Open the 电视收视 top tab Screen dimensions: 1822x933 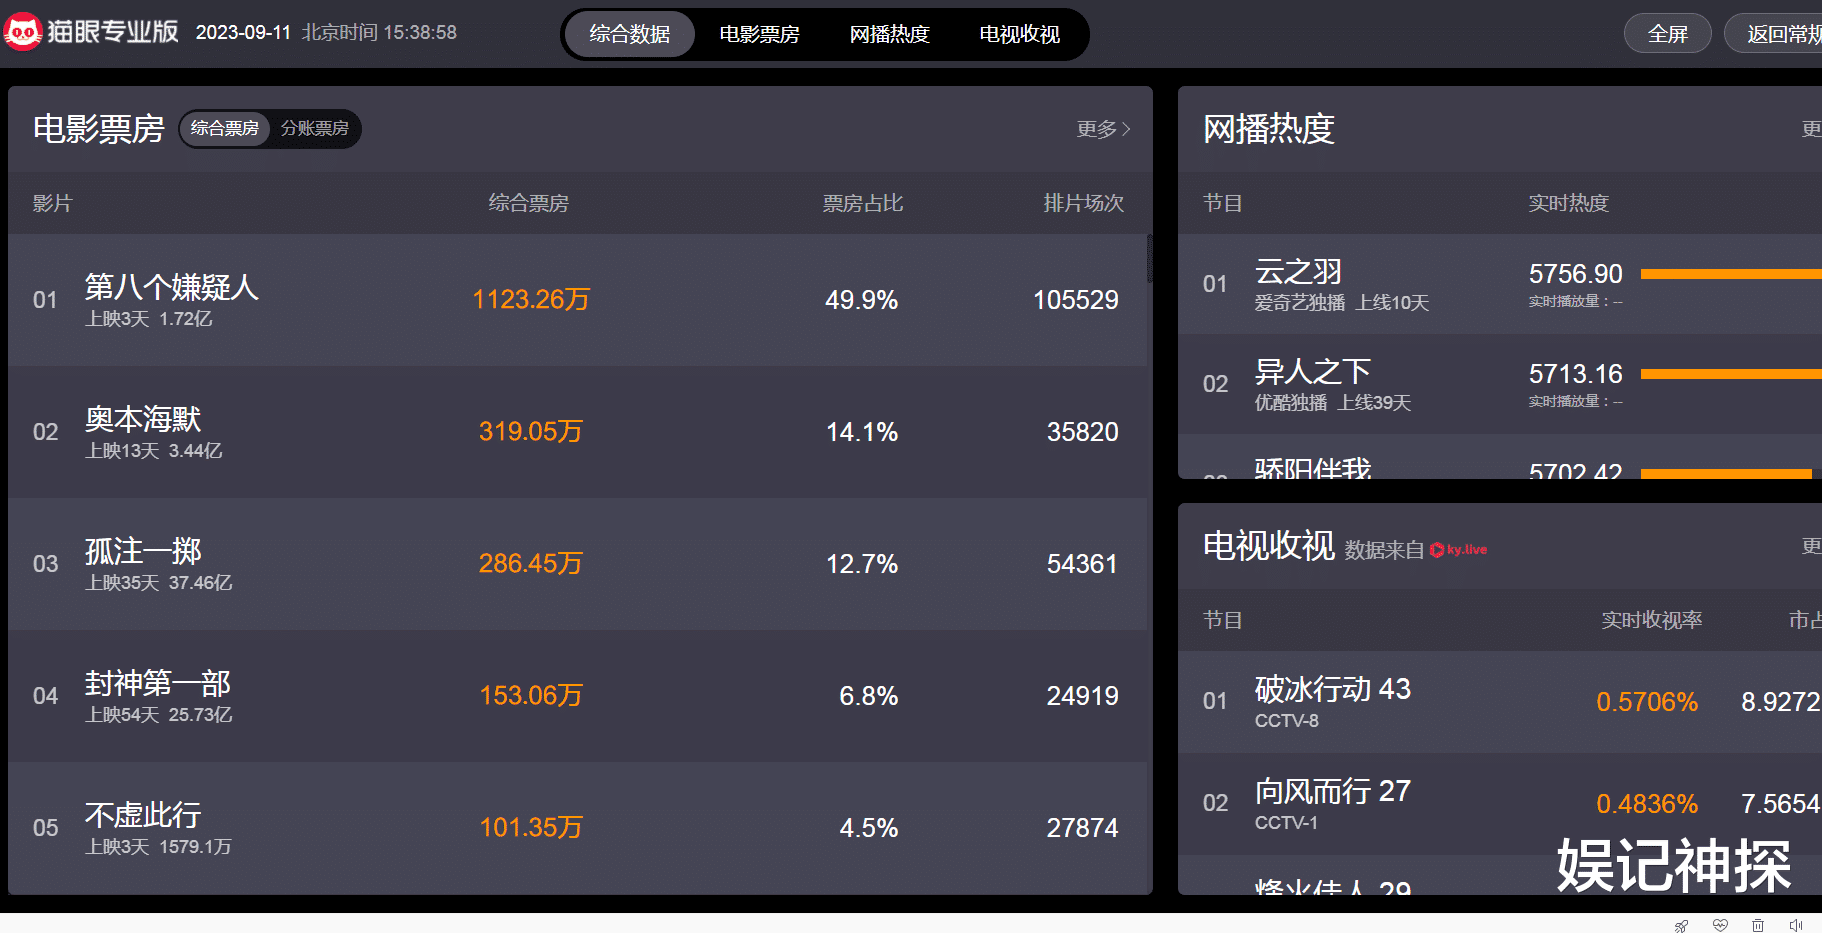1020,34
